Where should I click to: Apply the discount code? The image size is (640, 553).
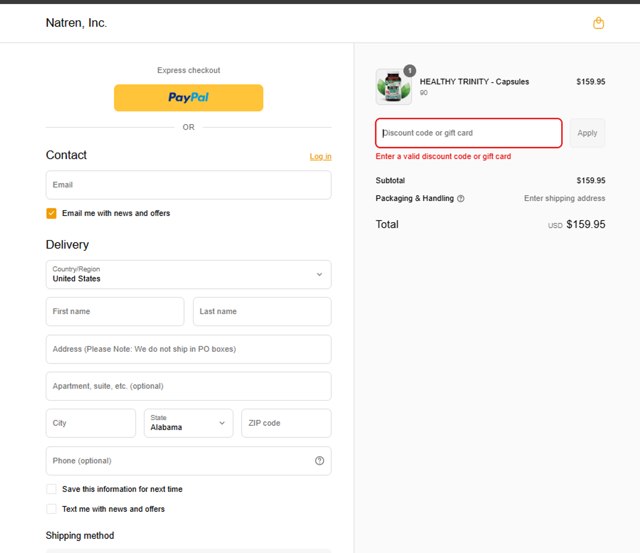(x=587, y=133)
